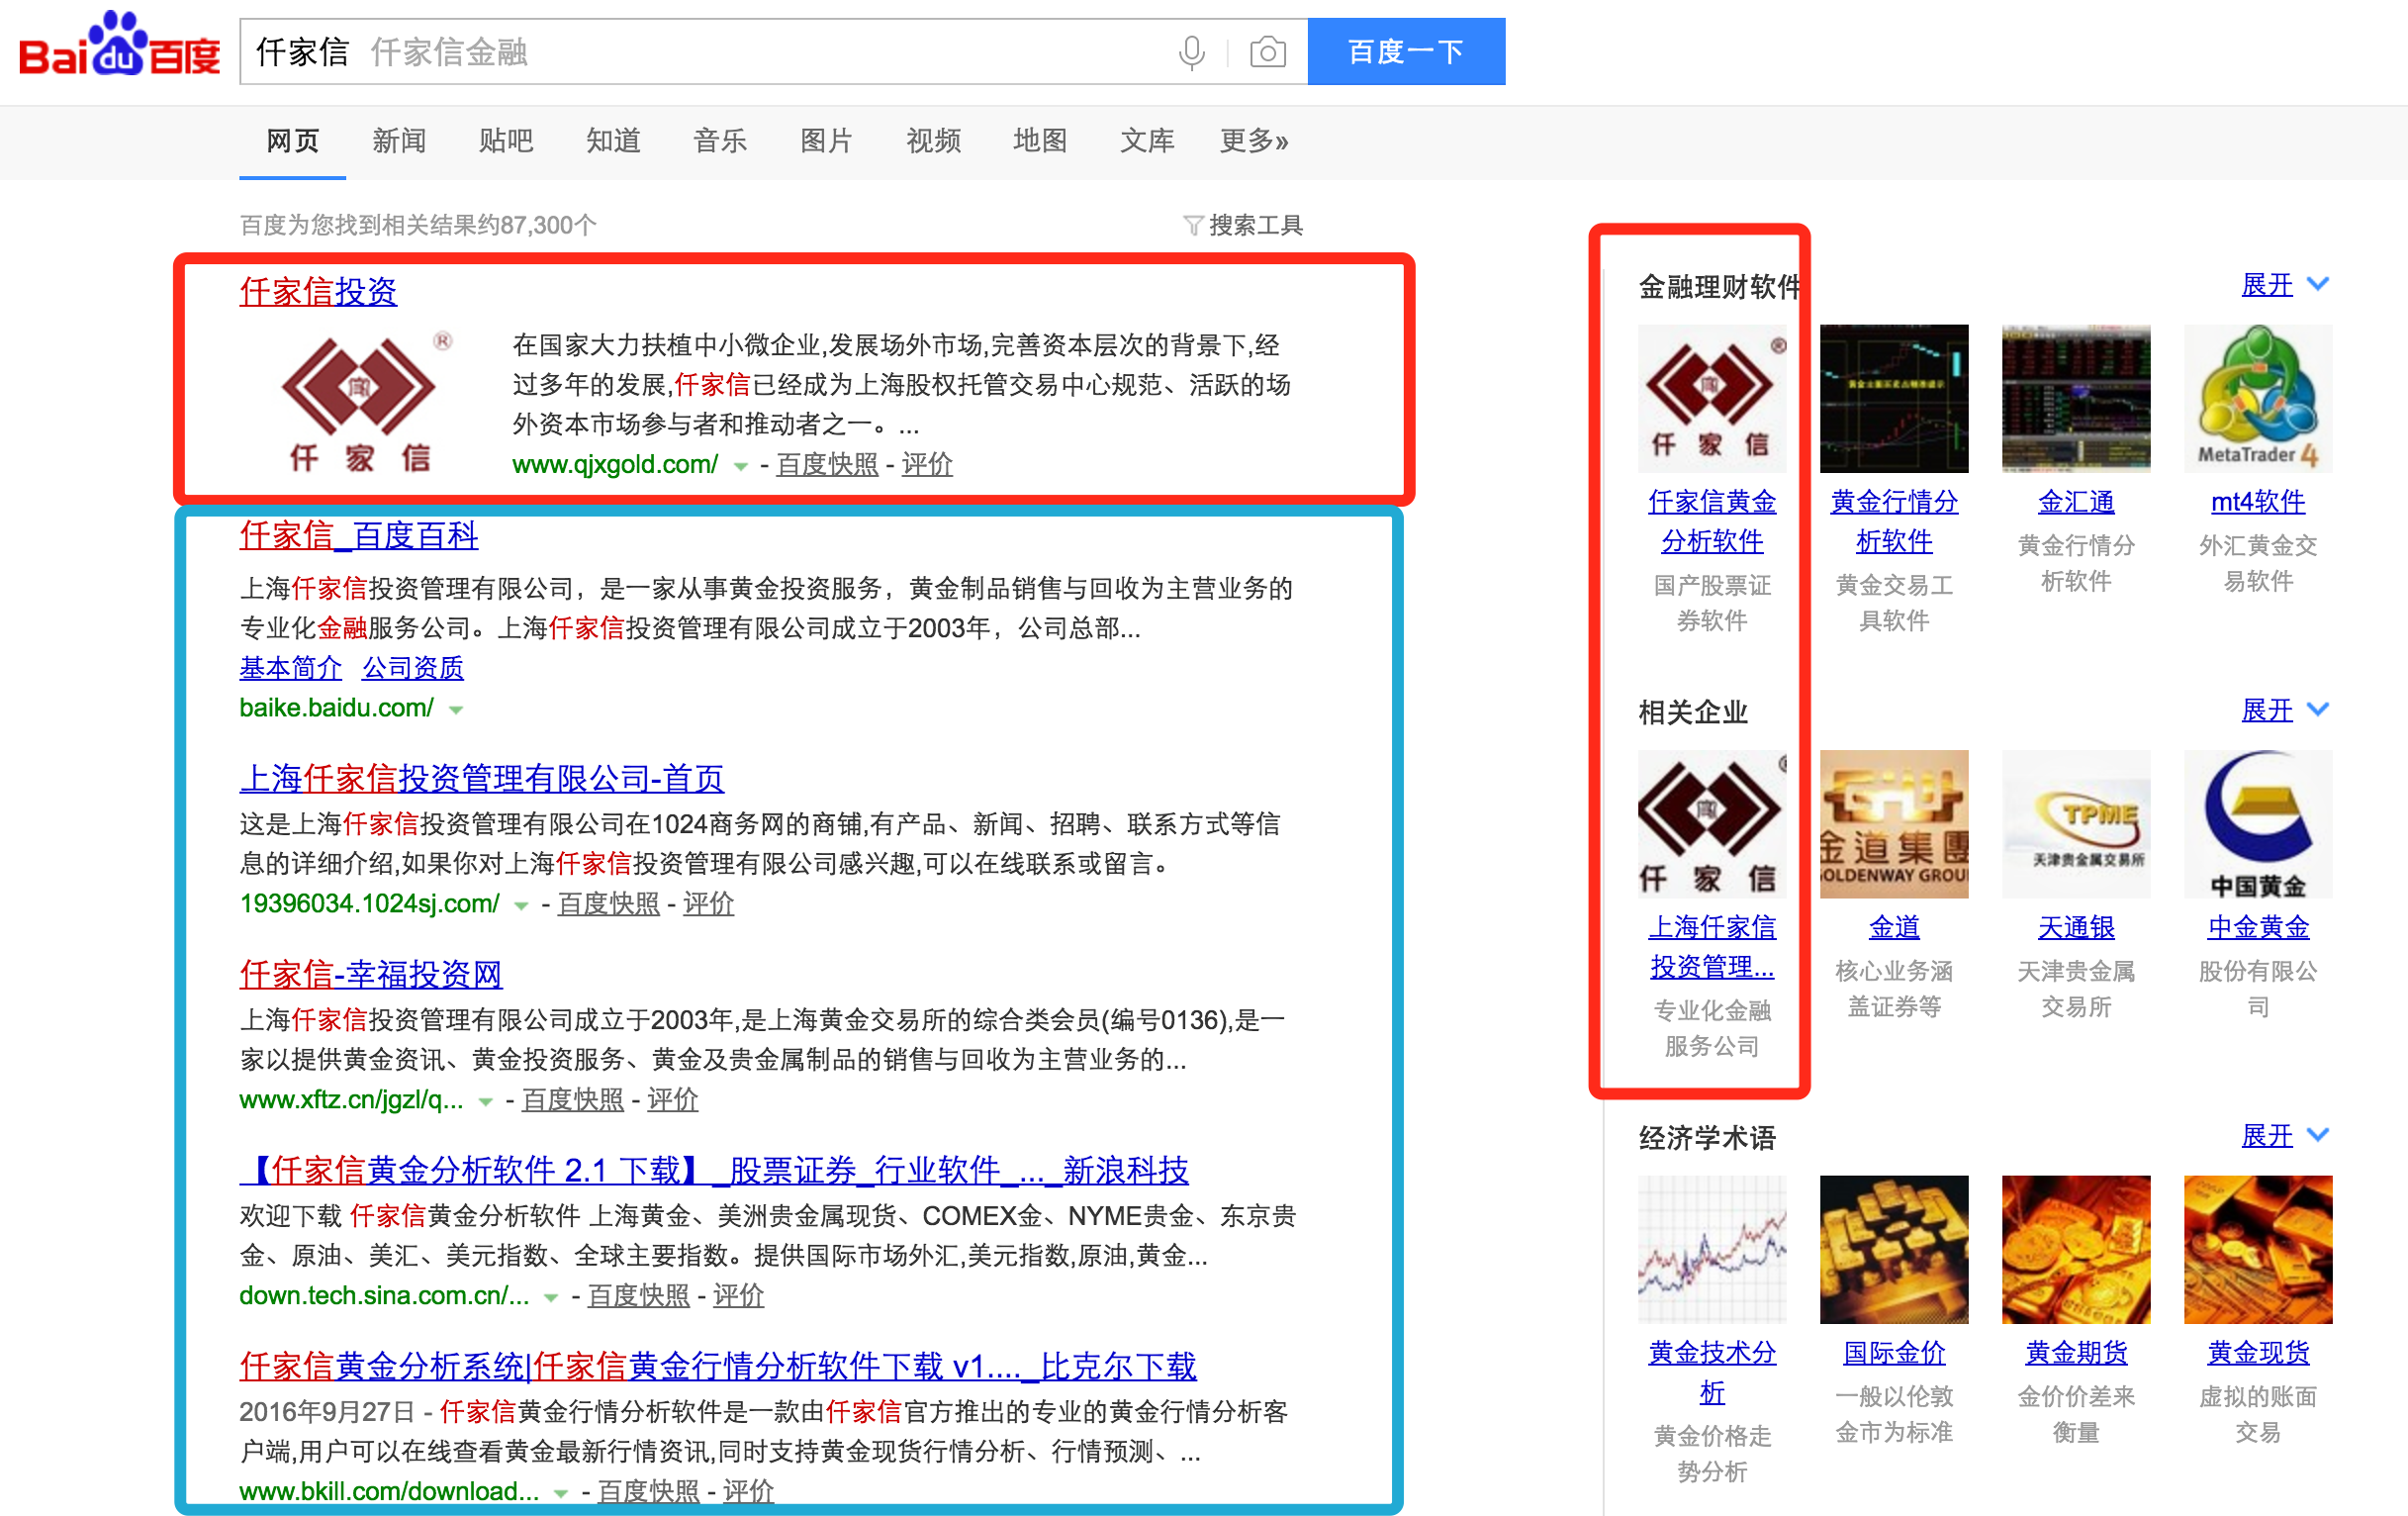Open mt4软件 sidebar link
This screenshot has height=1516, width=2408.
(2258, 502)
